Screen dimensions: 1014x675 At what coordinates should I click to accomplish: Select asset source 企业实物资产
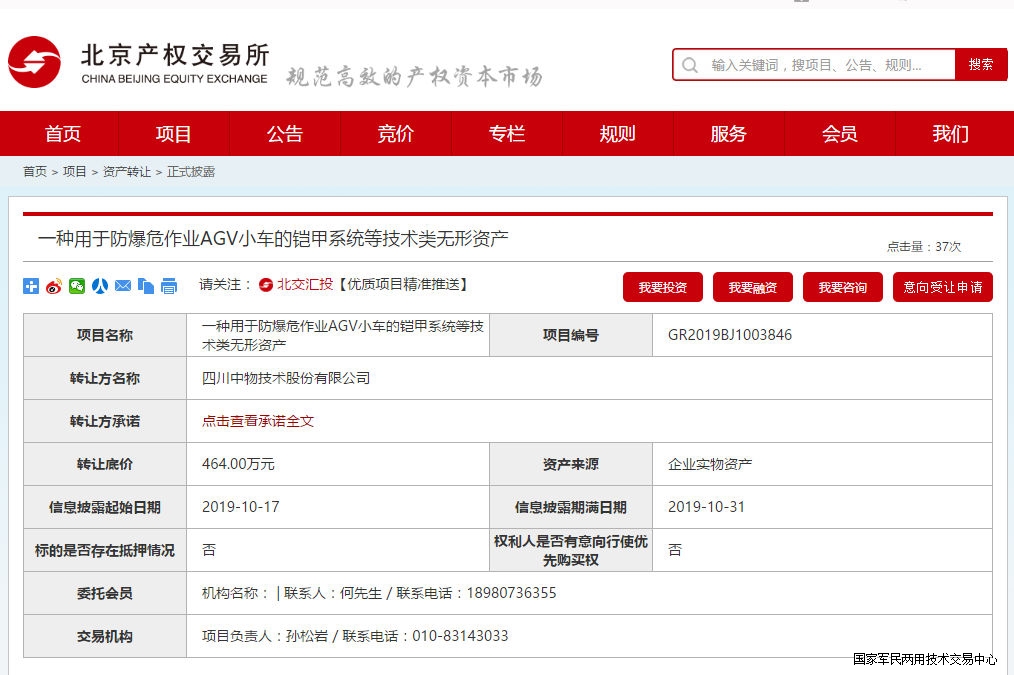[x=710, y=464]
